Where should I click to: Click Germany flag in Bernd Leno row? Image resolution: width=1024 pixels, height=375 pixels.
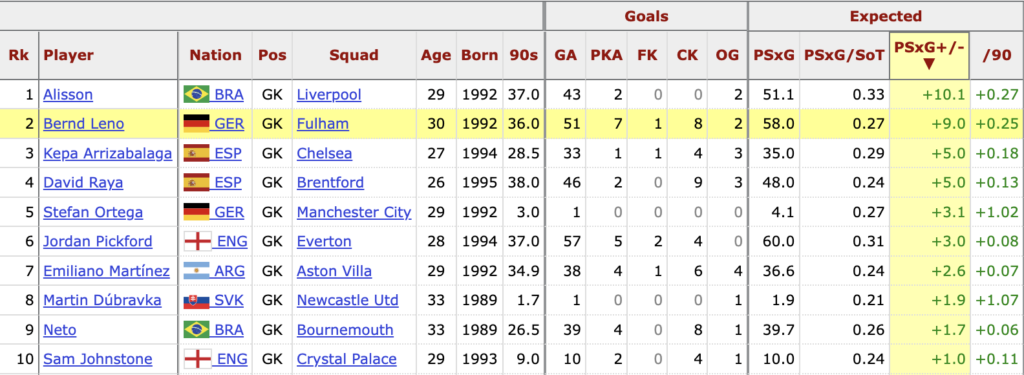coord(197,124)
